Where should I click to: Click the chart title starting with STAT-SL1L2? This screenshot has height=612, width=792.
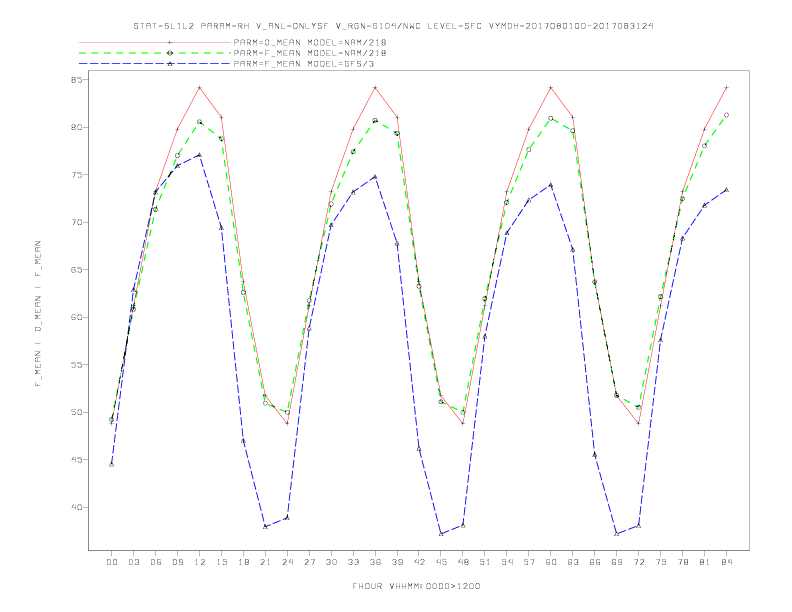(x=393, y=26)
